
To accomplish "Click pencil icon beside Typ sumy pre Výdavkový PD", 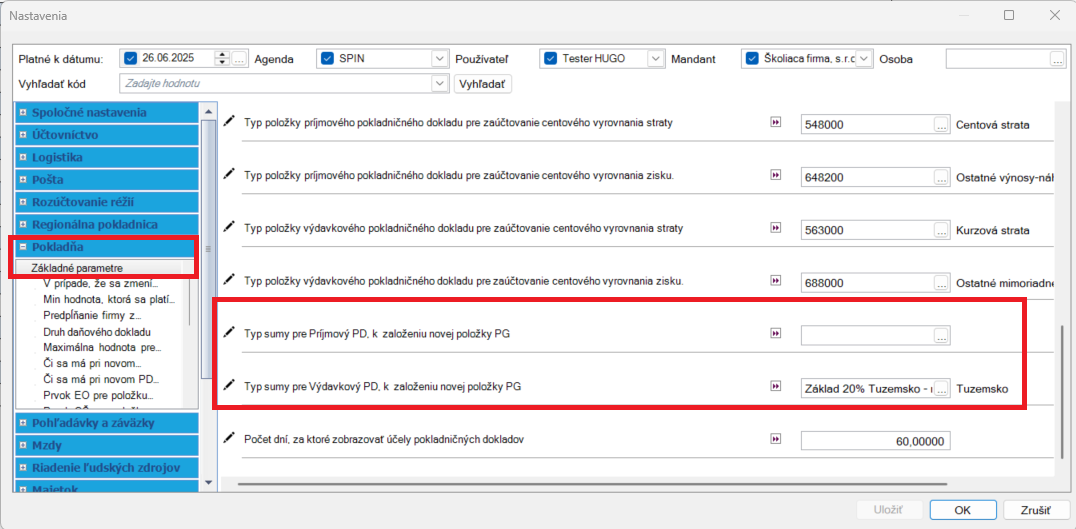I will pos(229,385).
